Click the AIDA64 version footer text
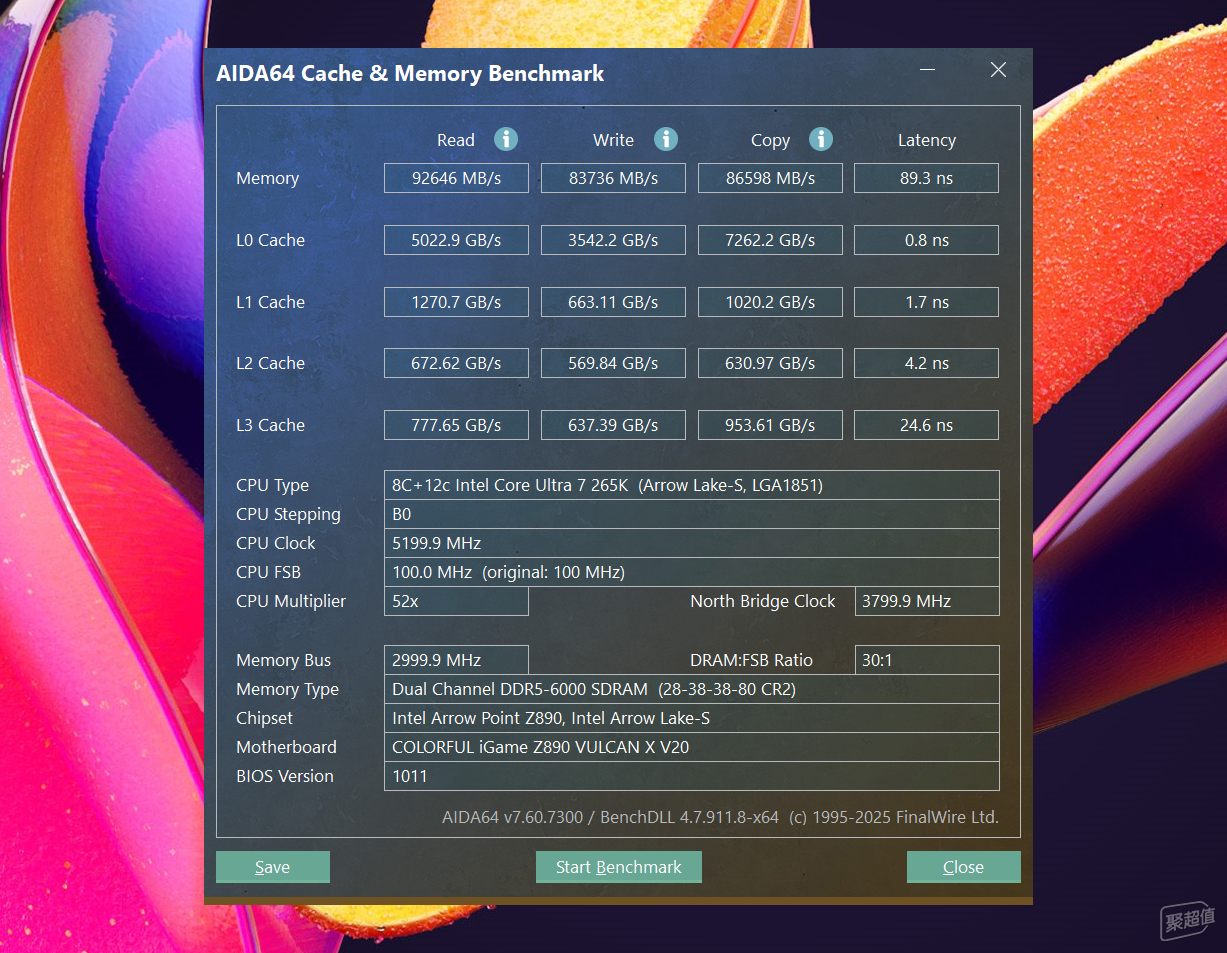Viewport: 1227px width, 953px height. (x=720, y=817)
